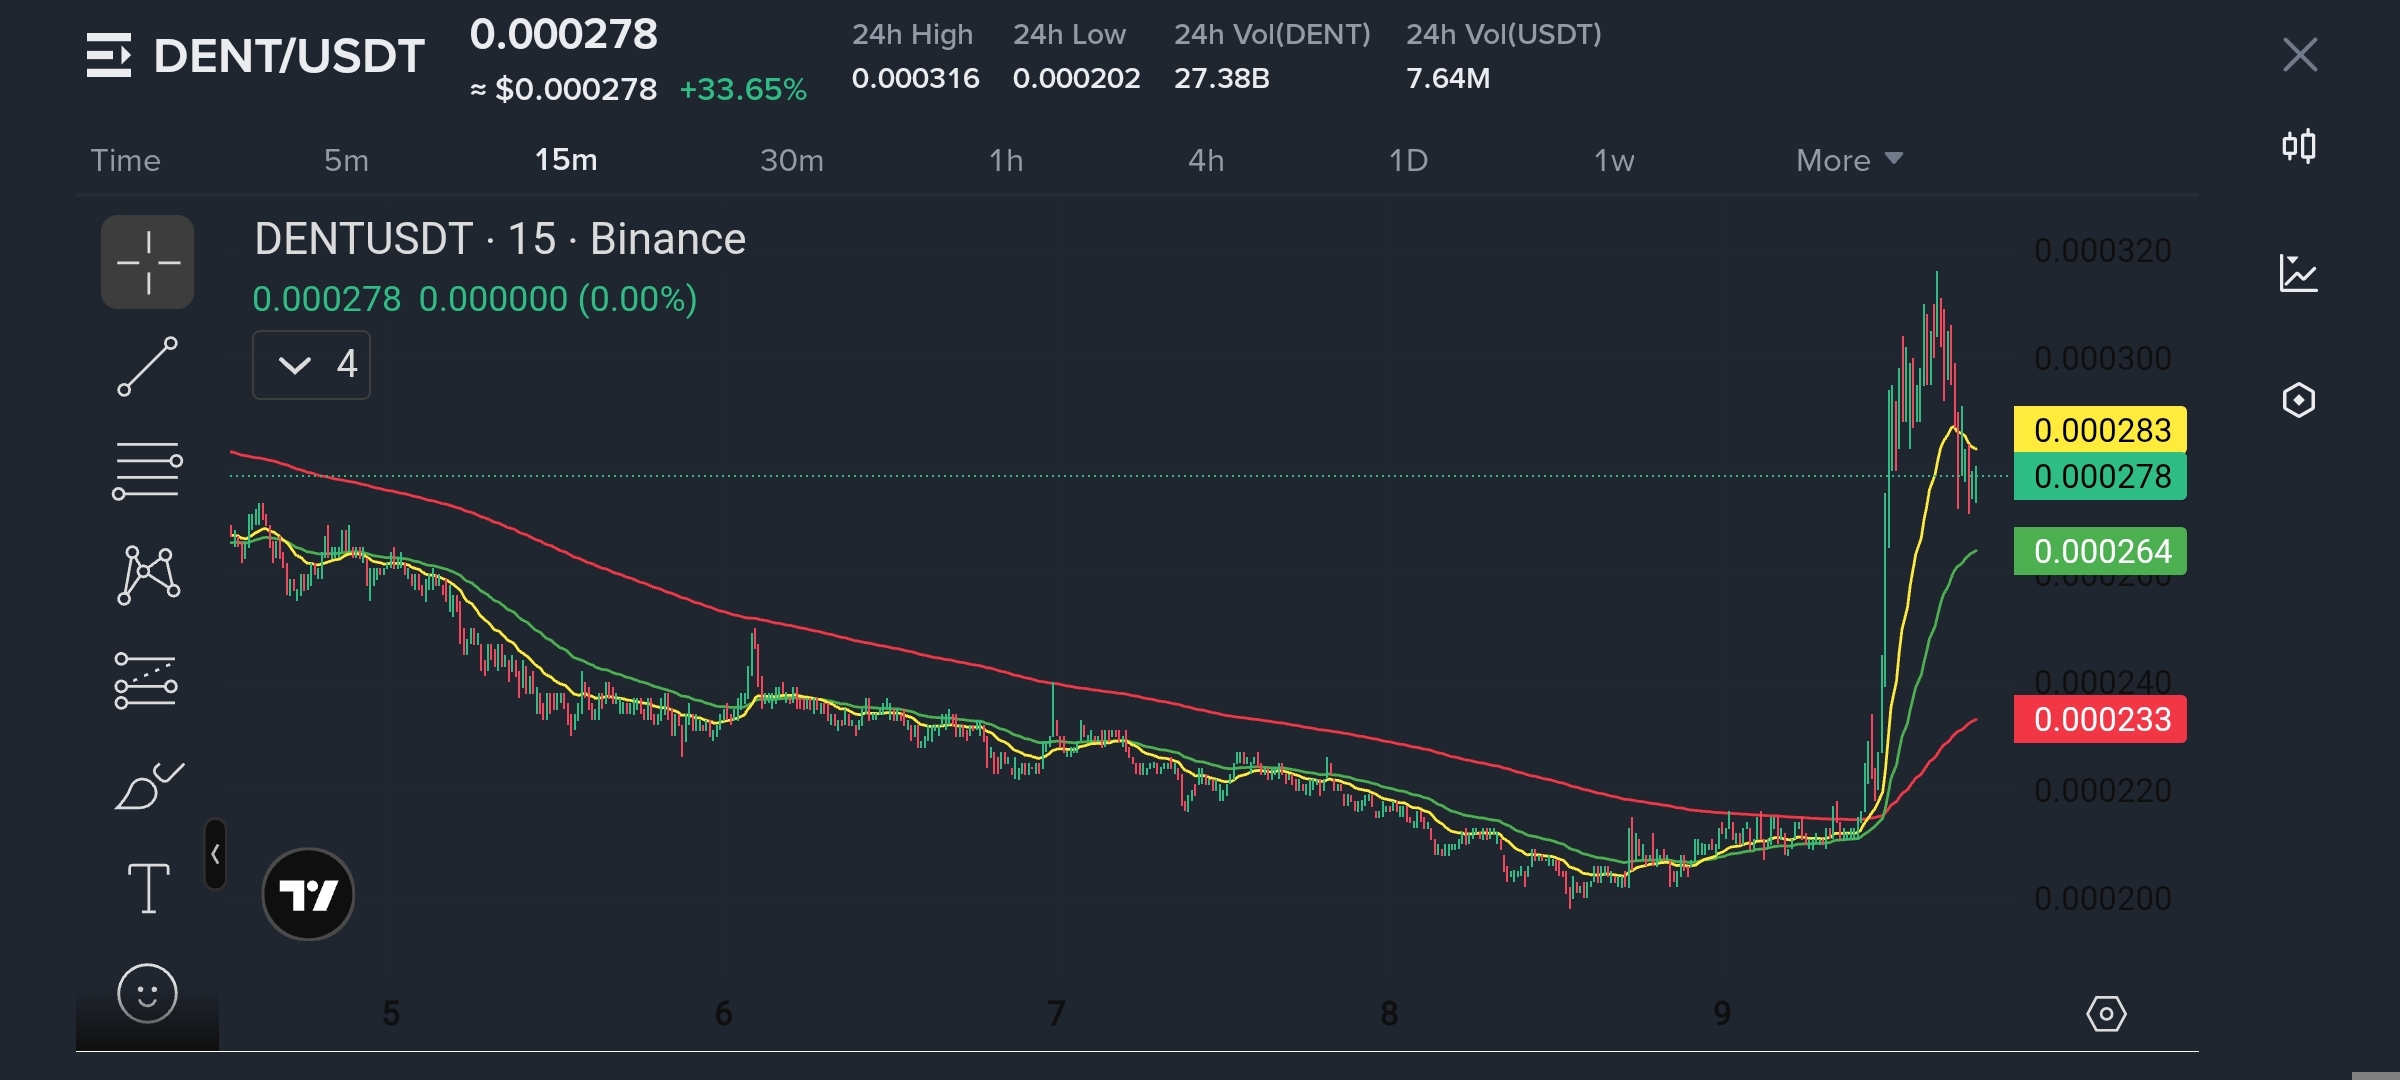The height and width of the screenshot is (1080, 2400).
Task: Select the 5m interval
Action: click(346, 160)
